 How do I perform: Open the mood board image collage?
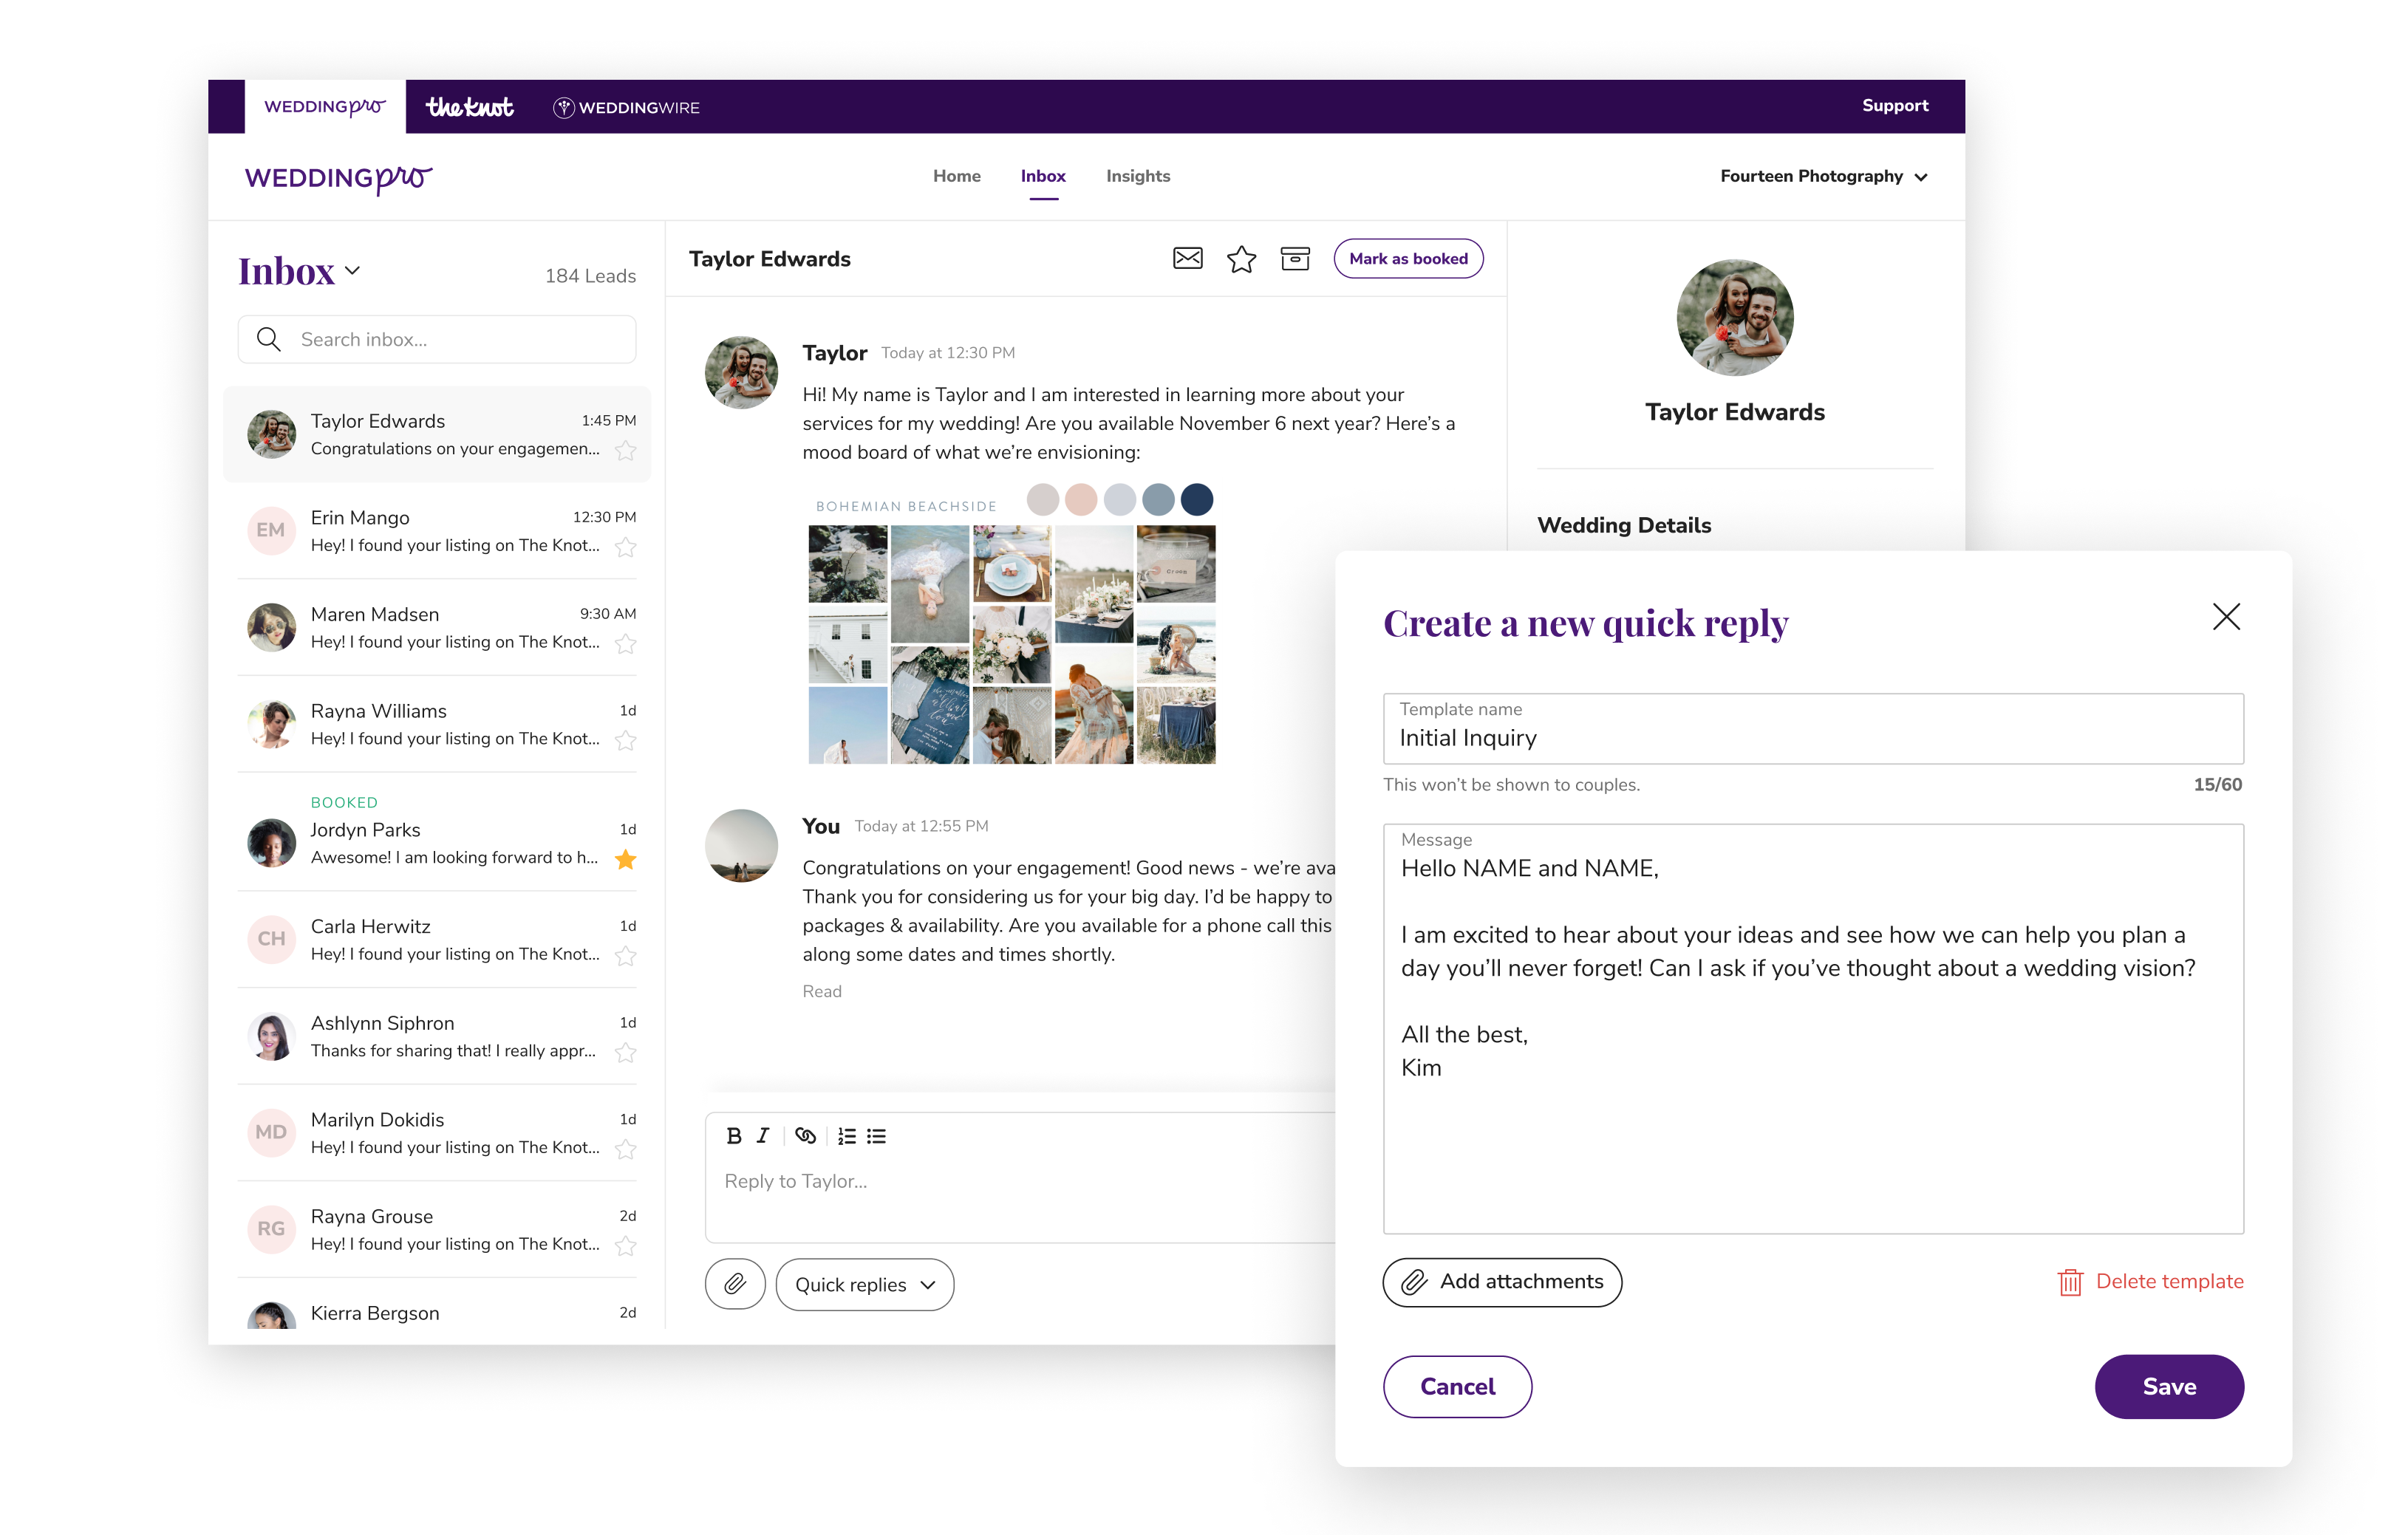point(1011,644)
